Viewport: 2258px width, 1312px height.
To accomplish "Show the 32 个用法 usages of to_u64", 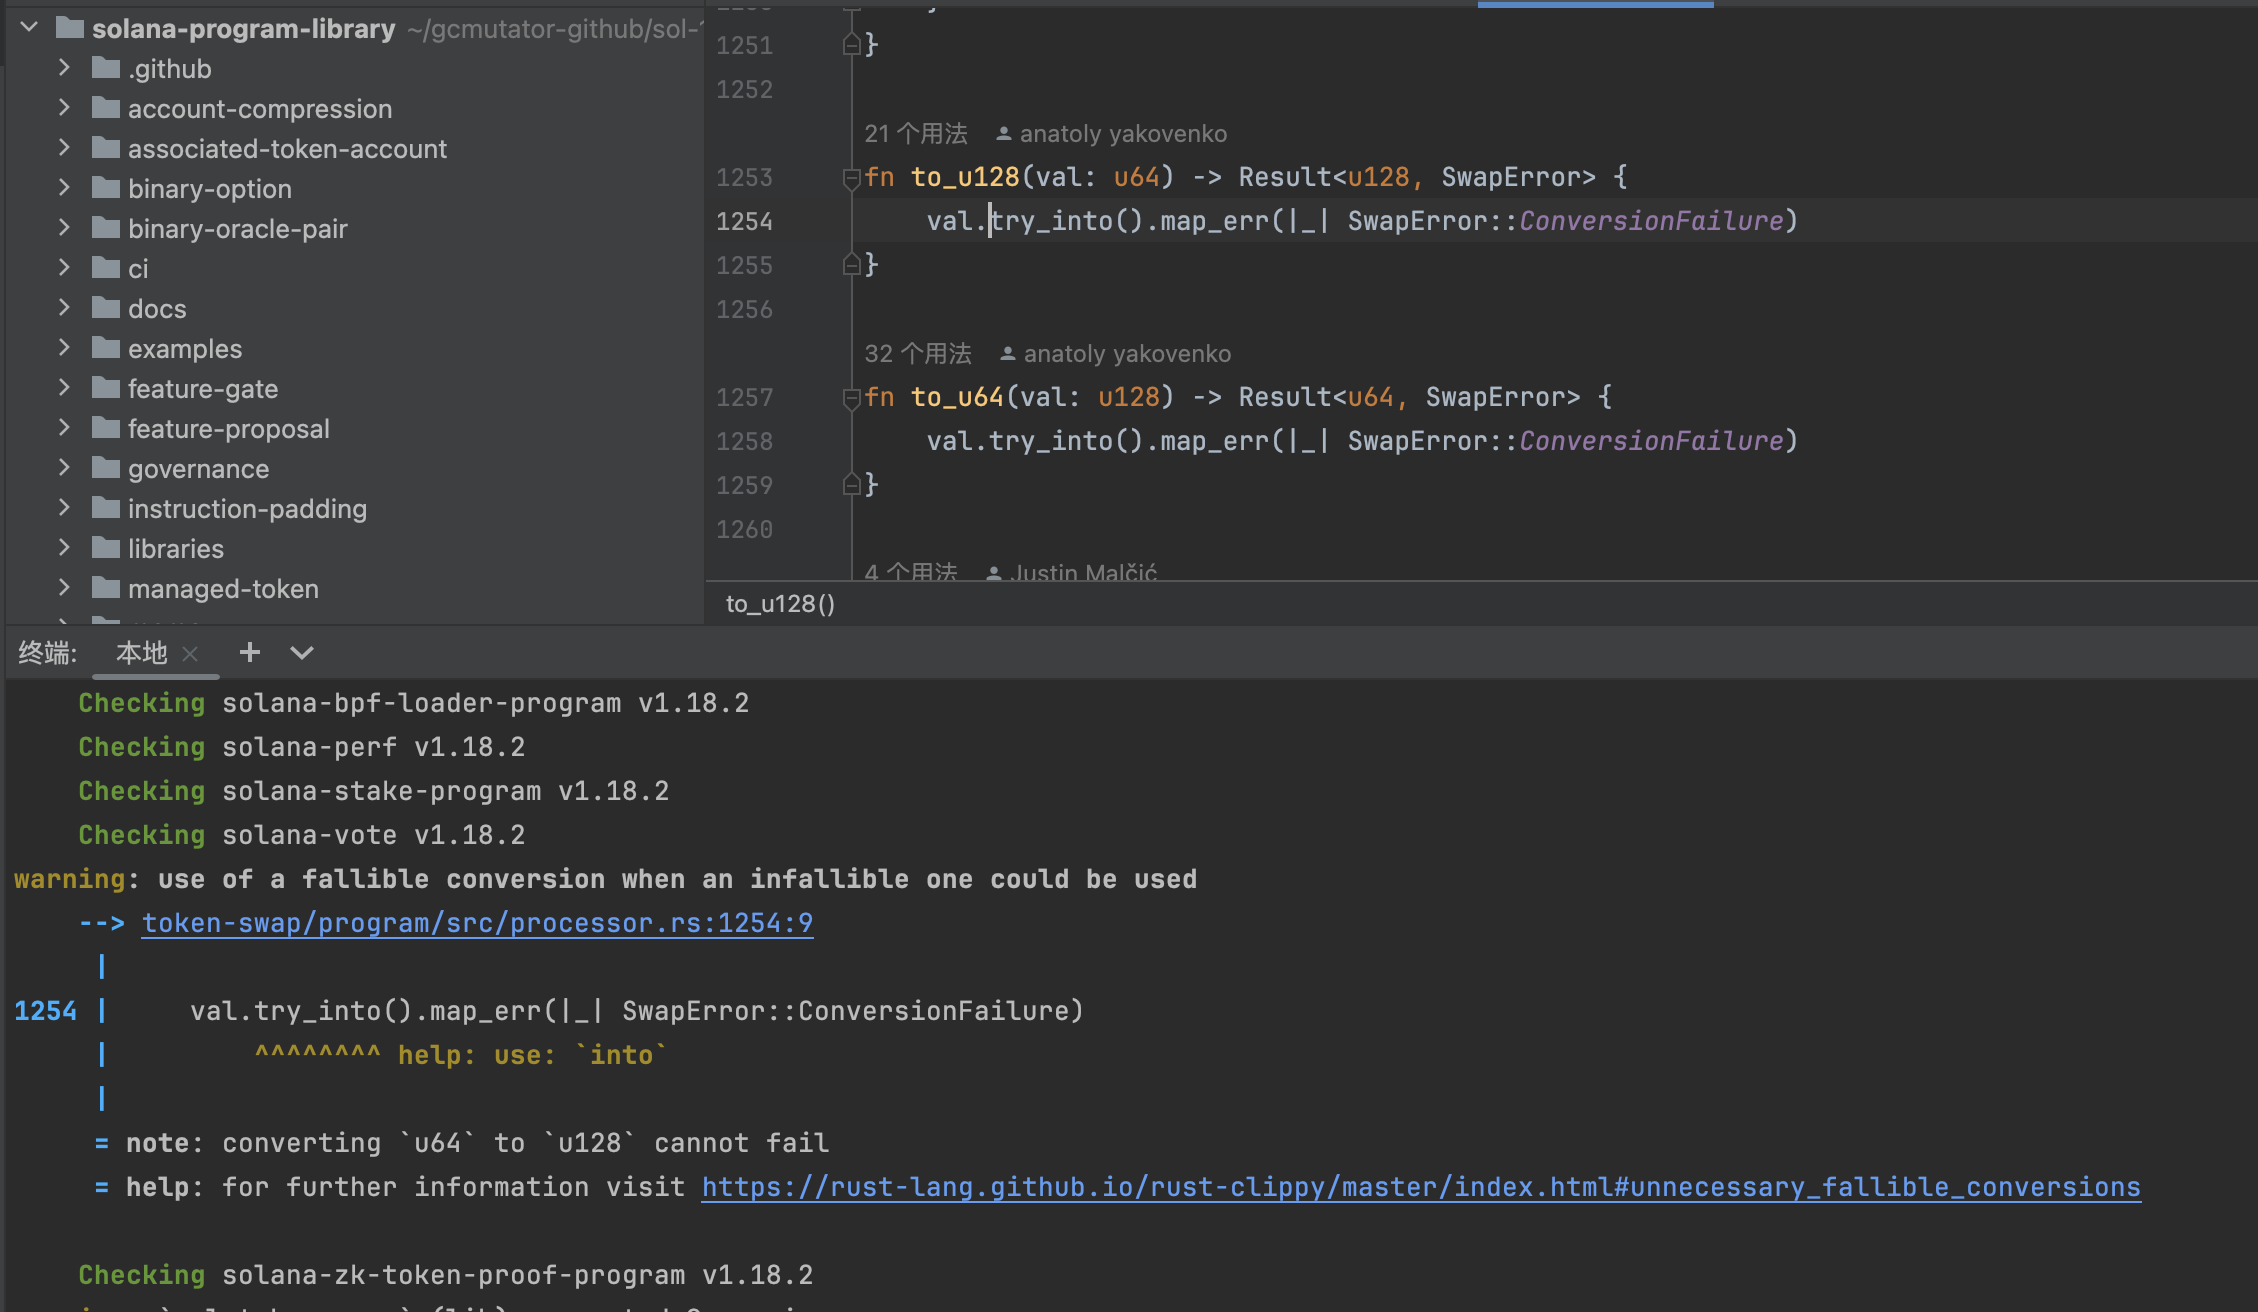I will tap(917, 353).
